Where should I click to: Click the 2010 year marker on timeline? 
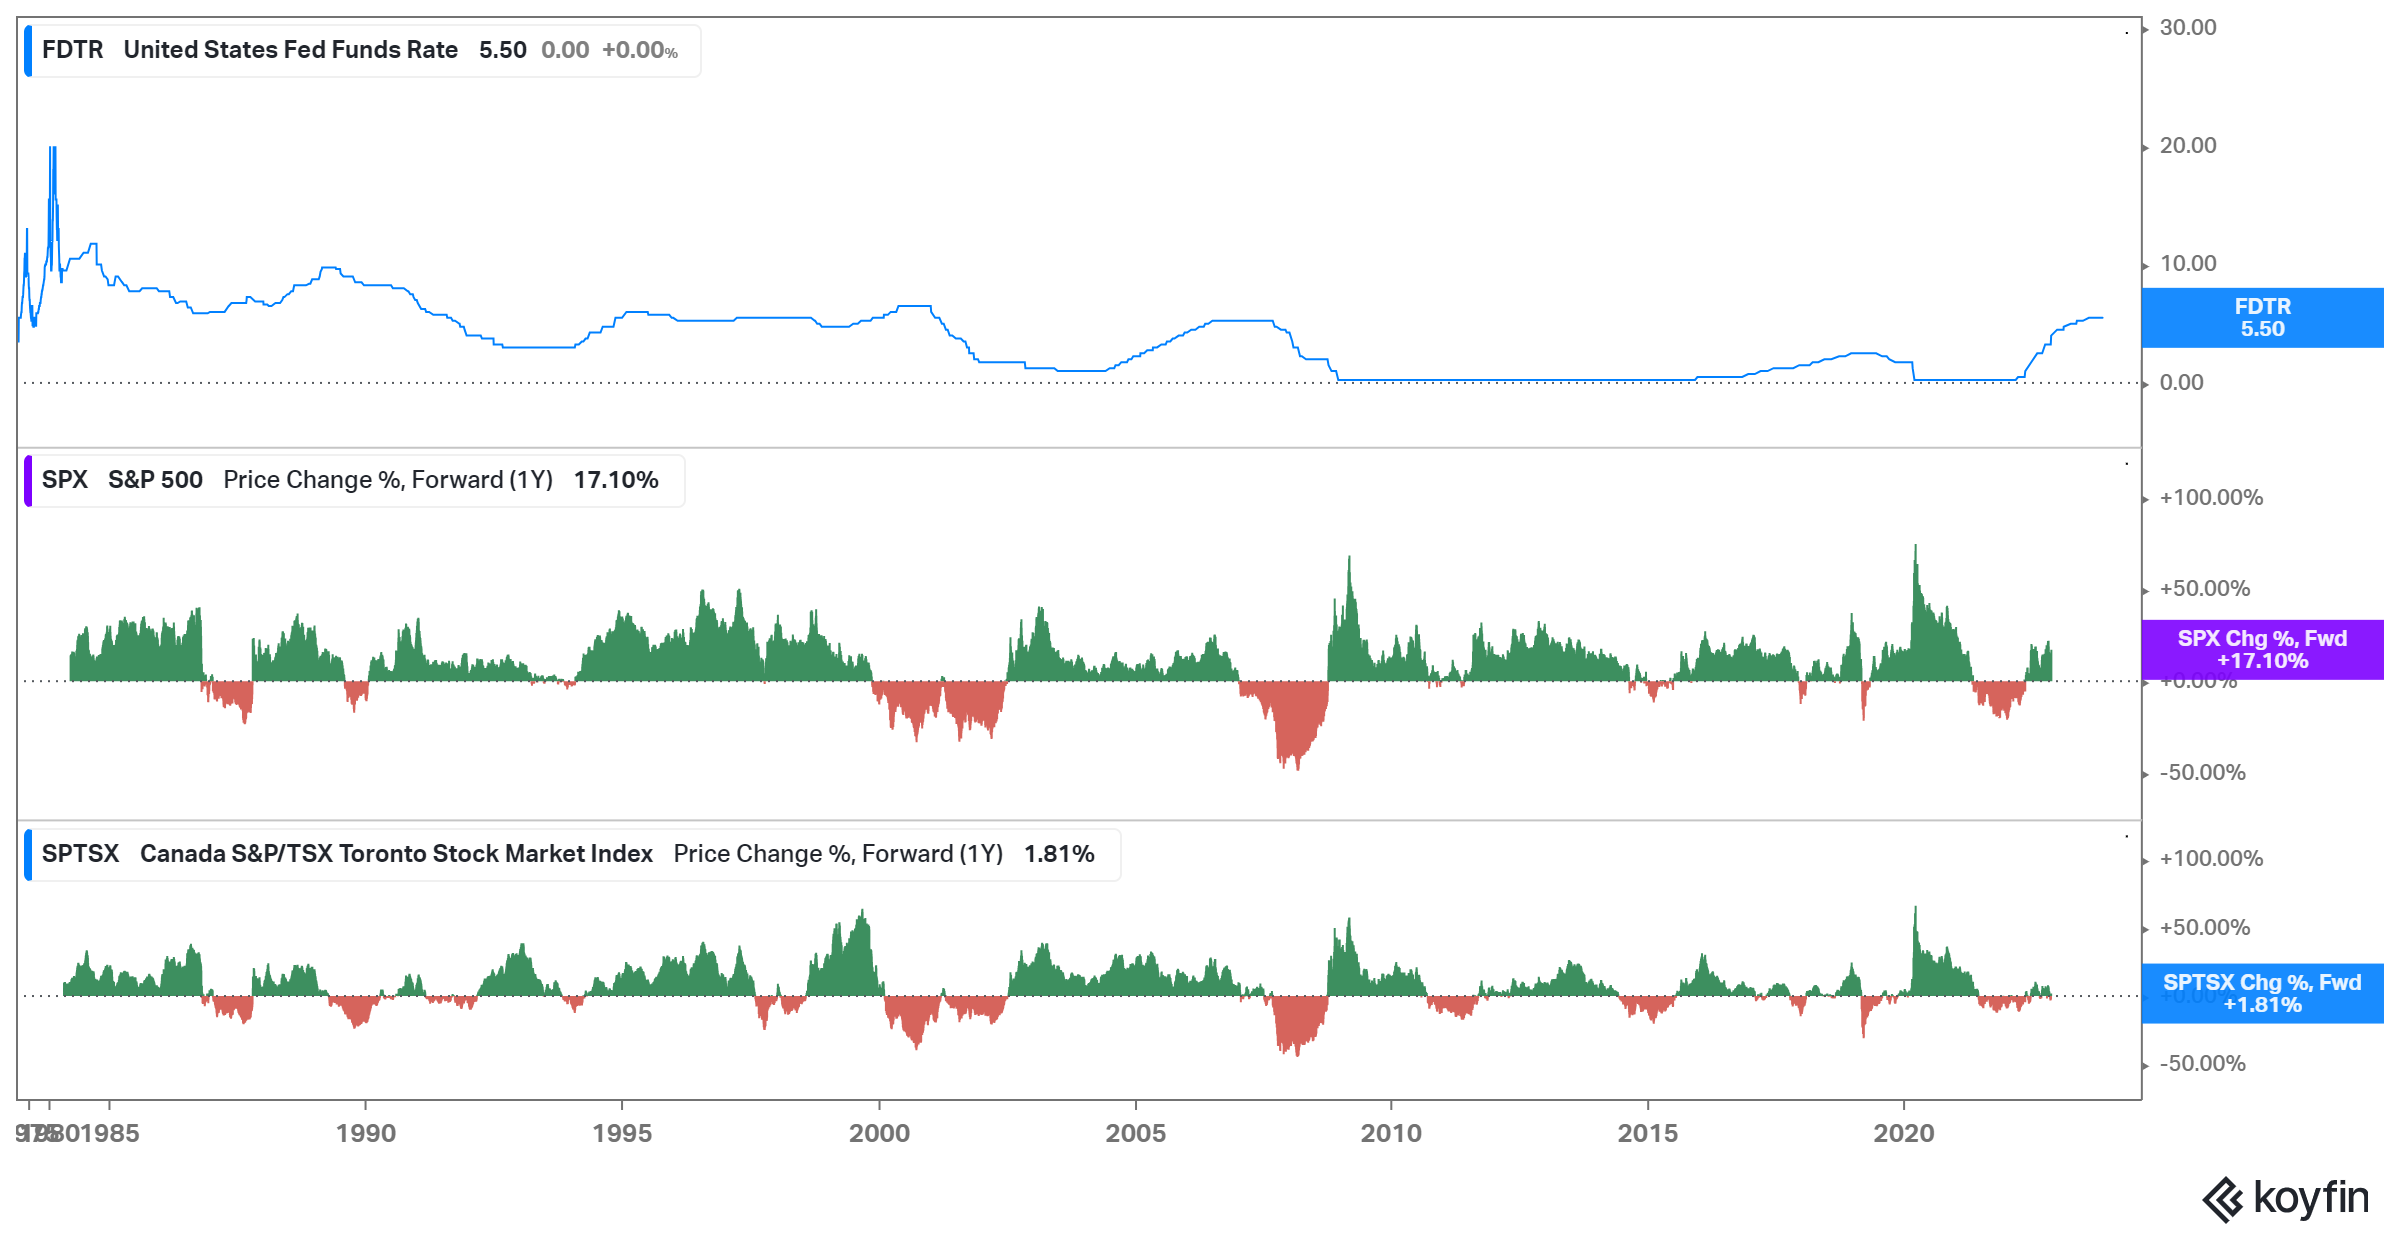1391,1133
